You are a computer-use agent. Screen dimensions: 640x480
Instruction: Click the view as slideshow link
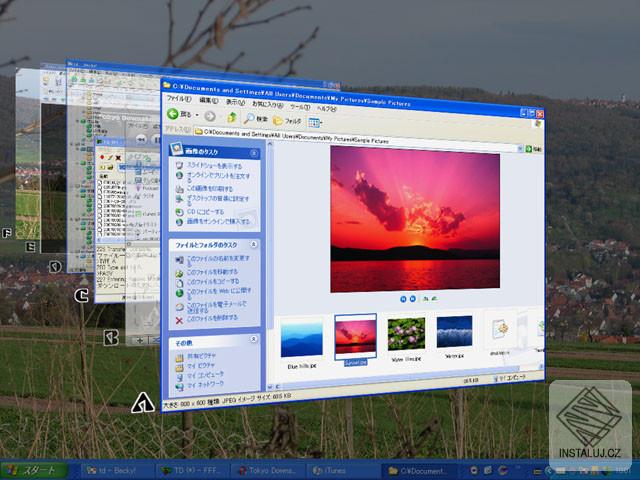[214, 166]
